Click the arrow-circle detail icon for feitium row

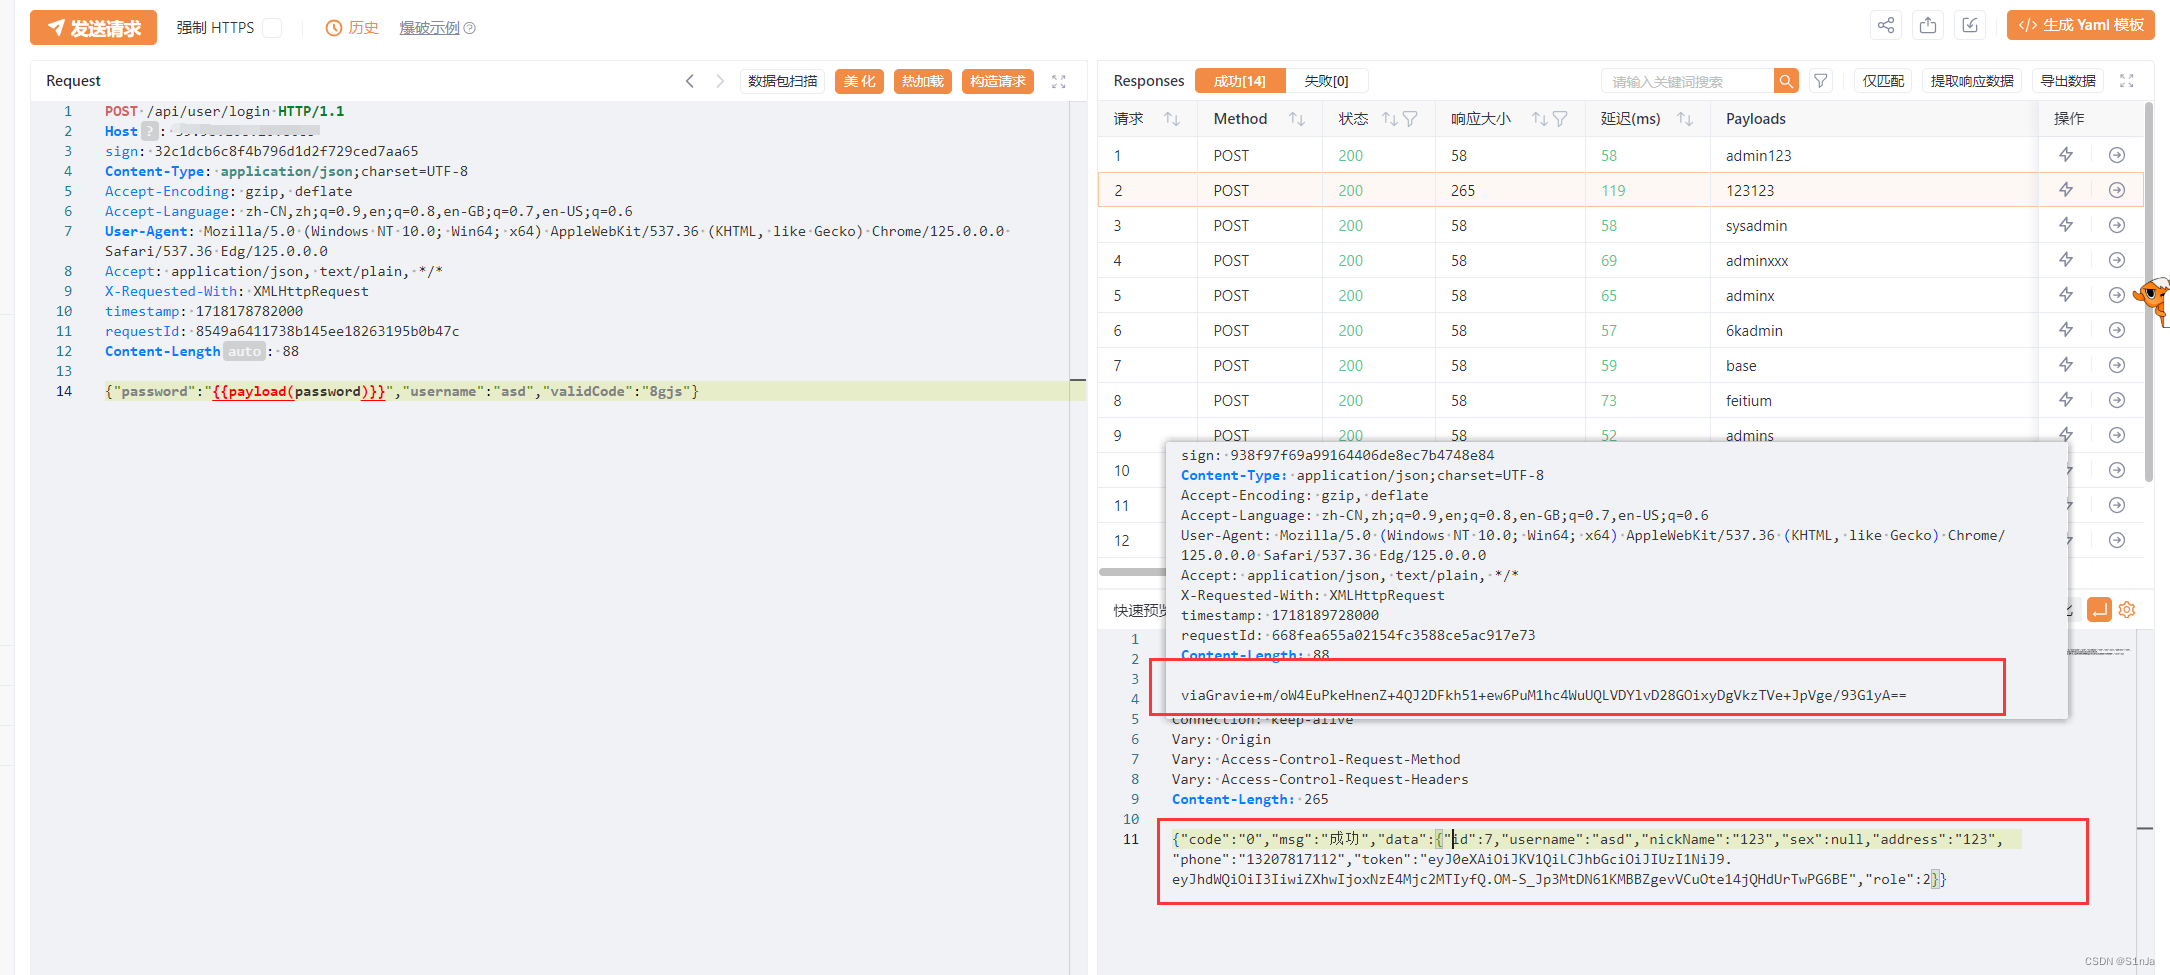point(2117,400)
